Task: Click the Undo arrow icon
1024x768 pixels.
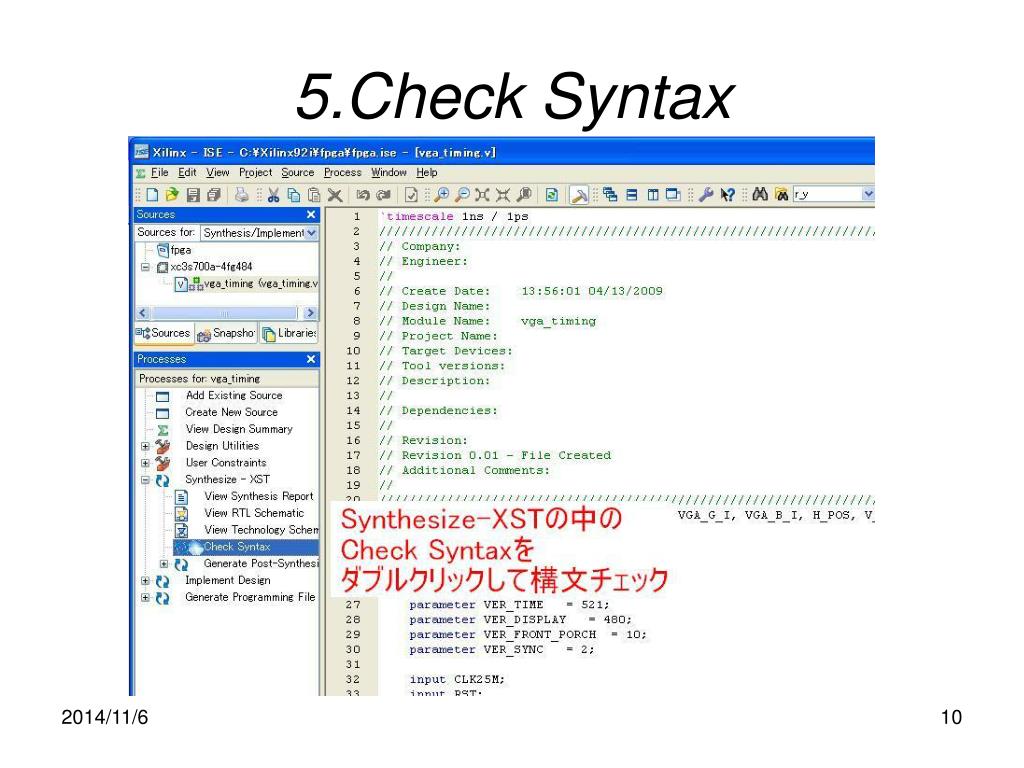Action: coord(363,195)
